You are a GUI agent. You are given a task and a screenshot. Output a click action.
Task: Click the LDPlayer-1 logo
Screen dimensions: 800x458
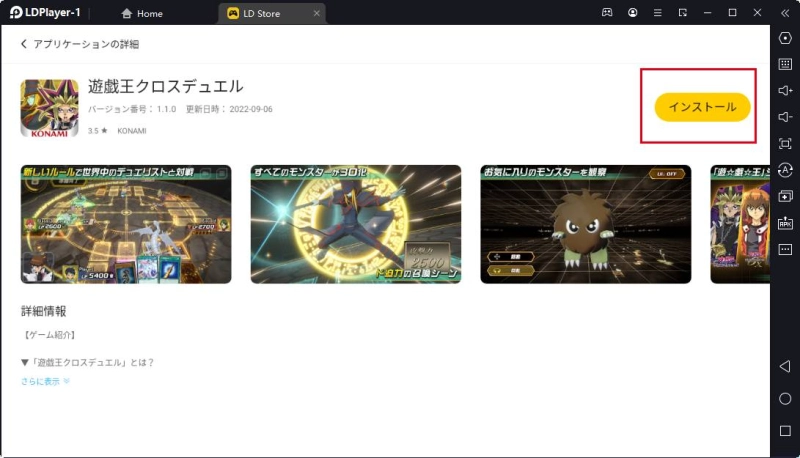point(45,13)
